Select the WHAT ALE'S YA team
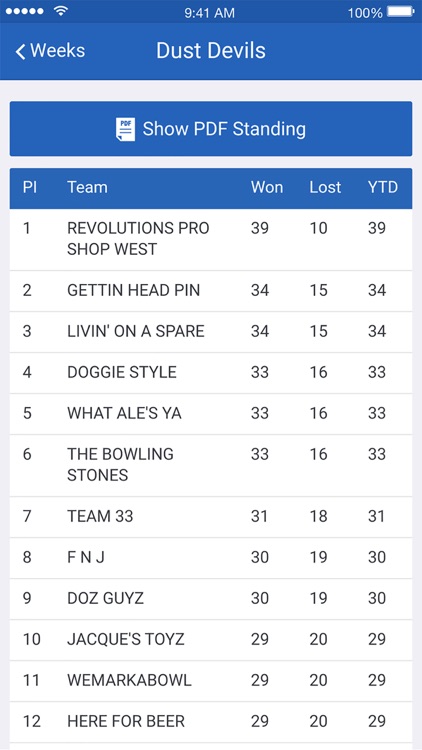This screenshot has height=750, width=422. 211,414
